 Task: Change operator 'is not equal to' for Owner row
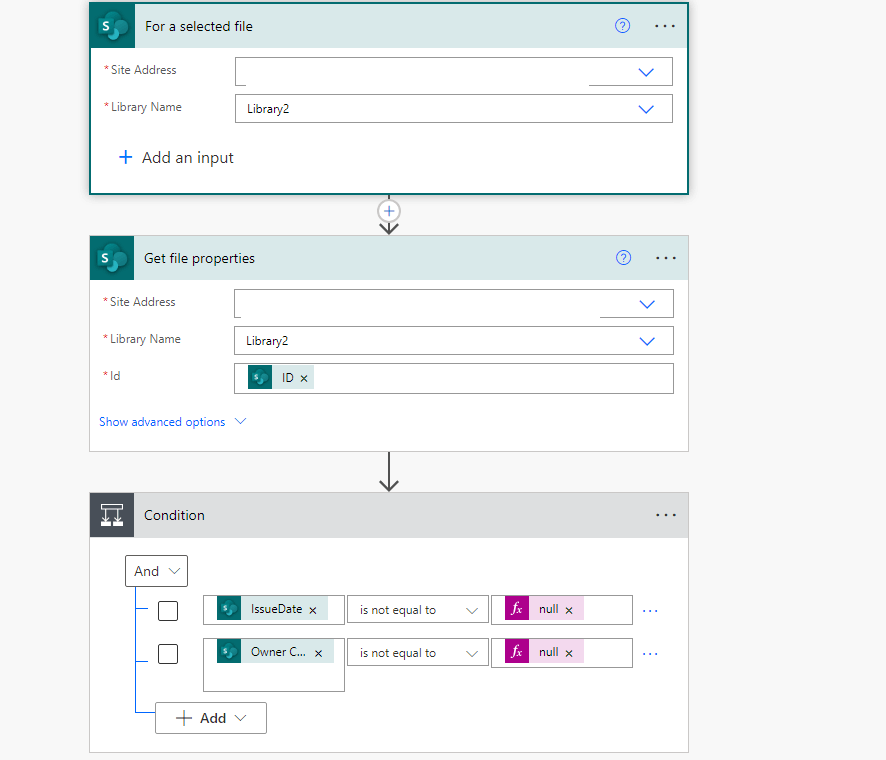click(x=418, y=653)
